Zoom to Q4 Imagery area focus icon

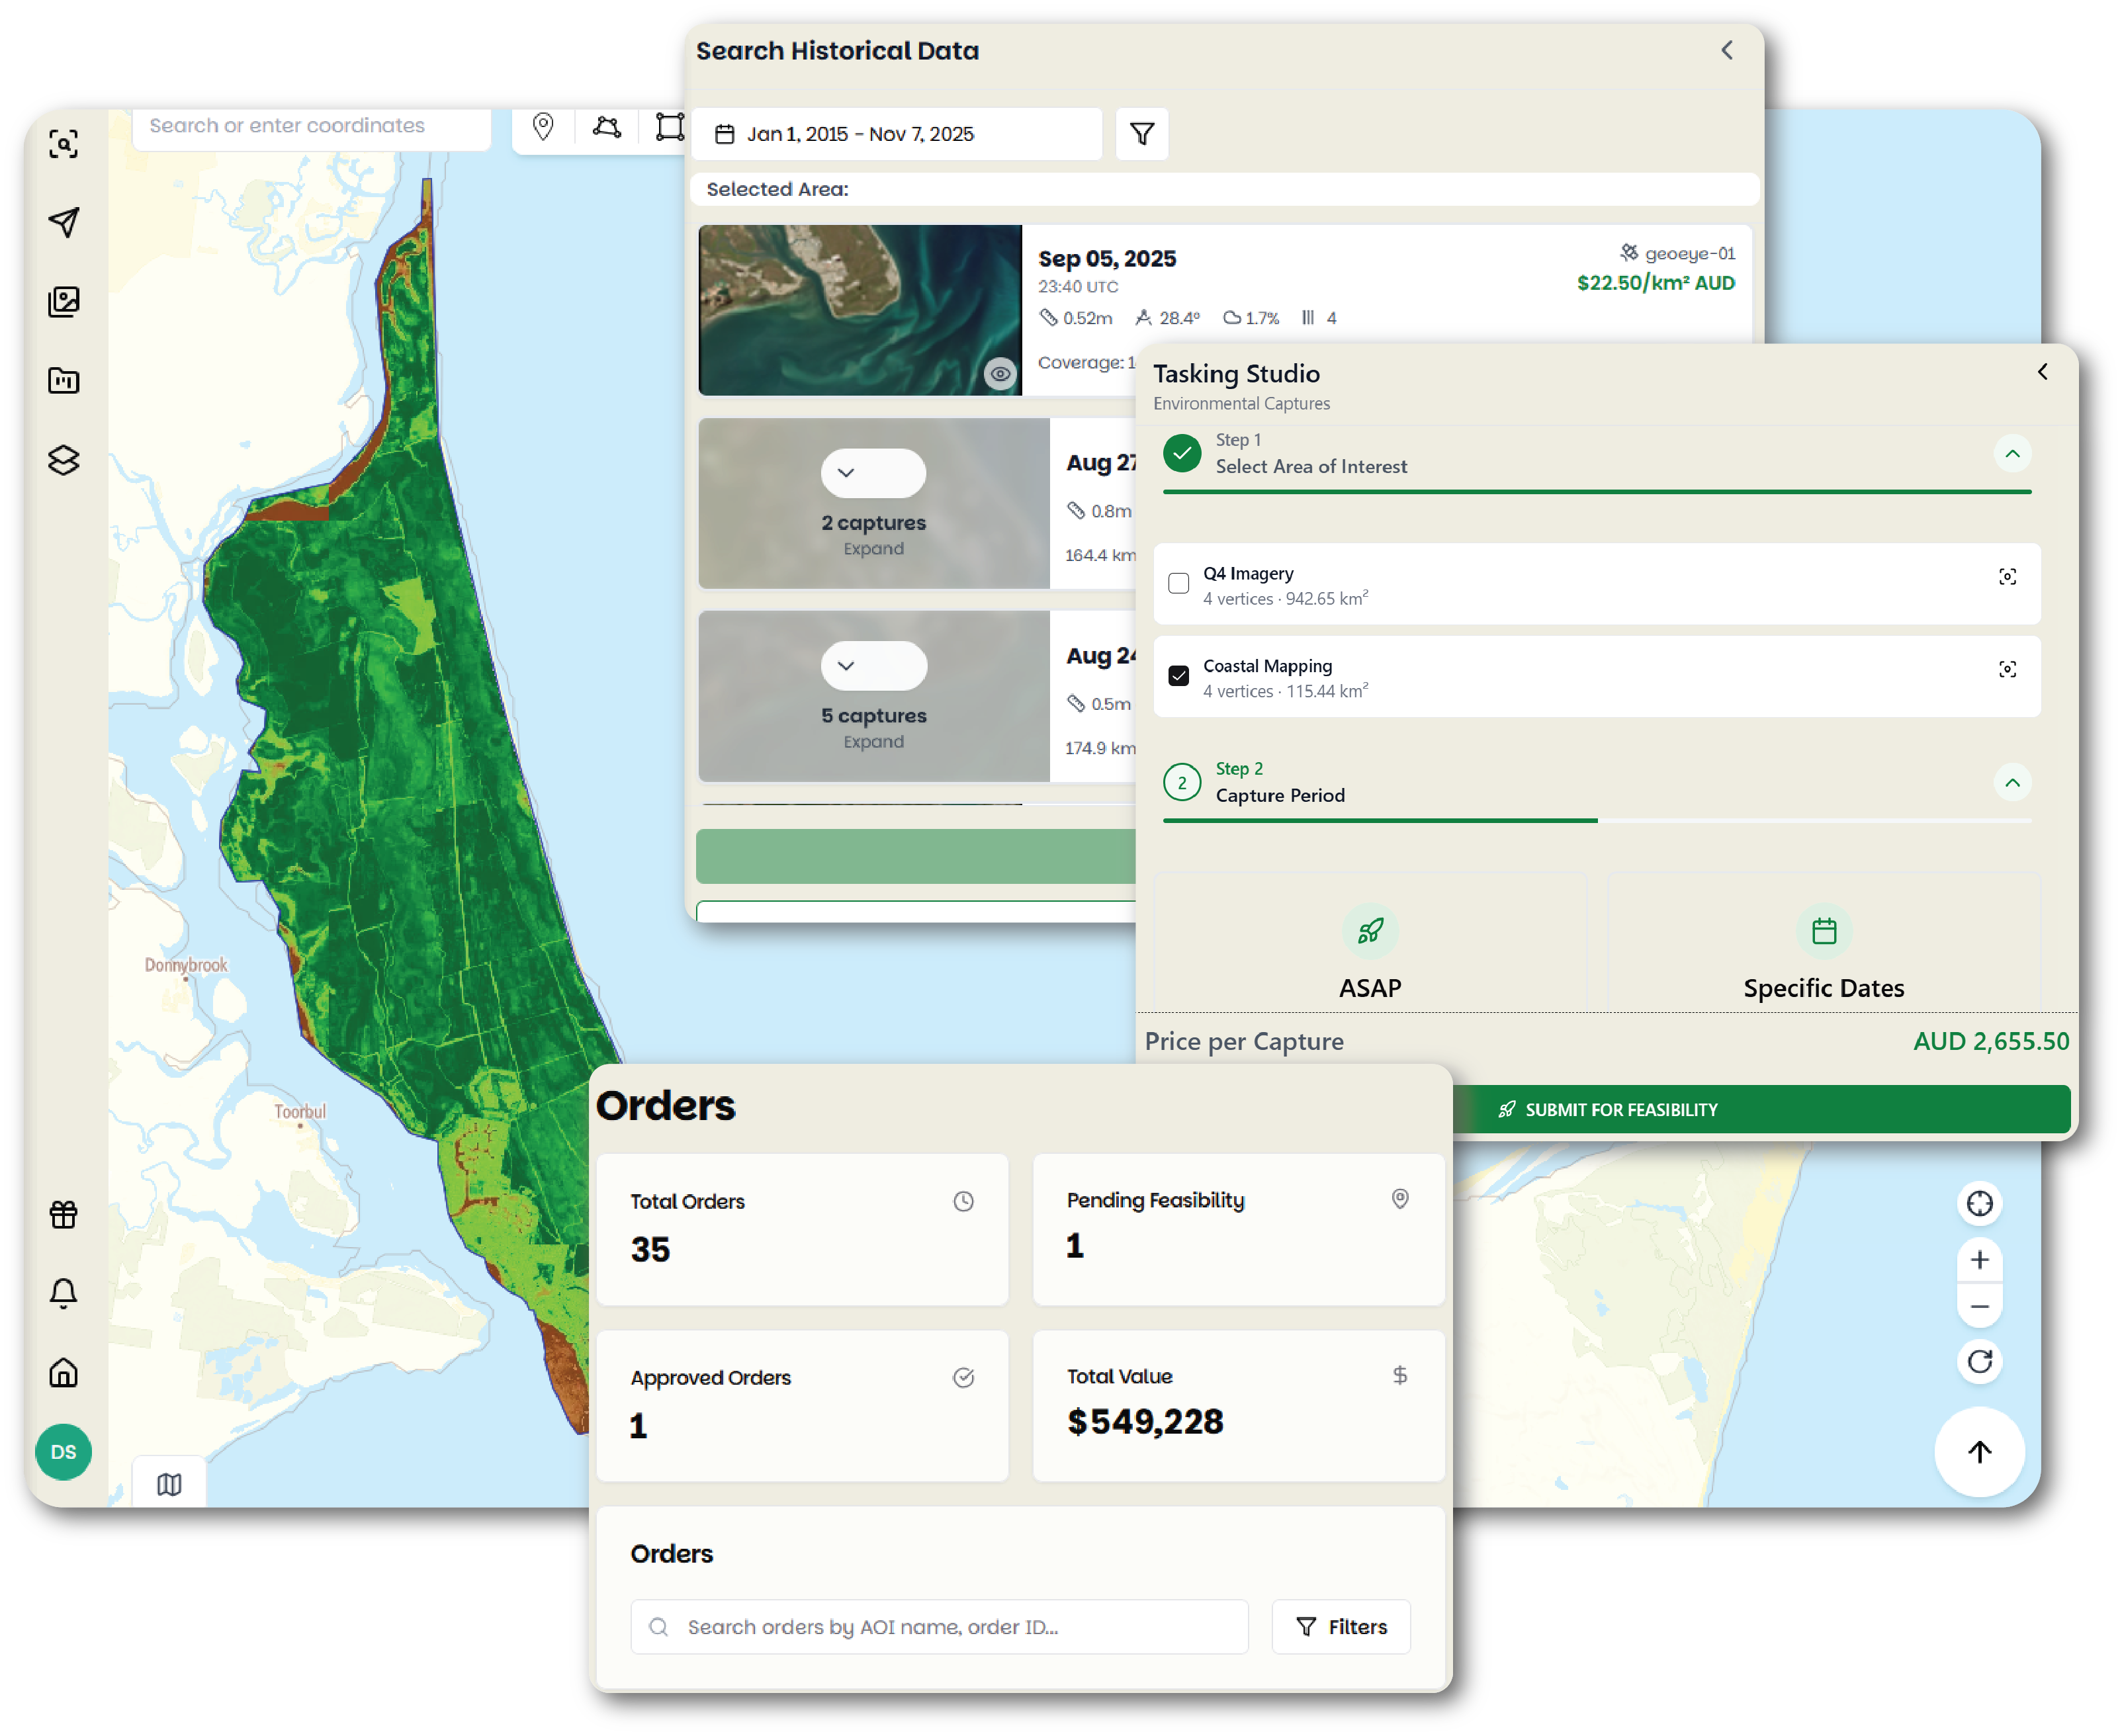click(2007, 577)
